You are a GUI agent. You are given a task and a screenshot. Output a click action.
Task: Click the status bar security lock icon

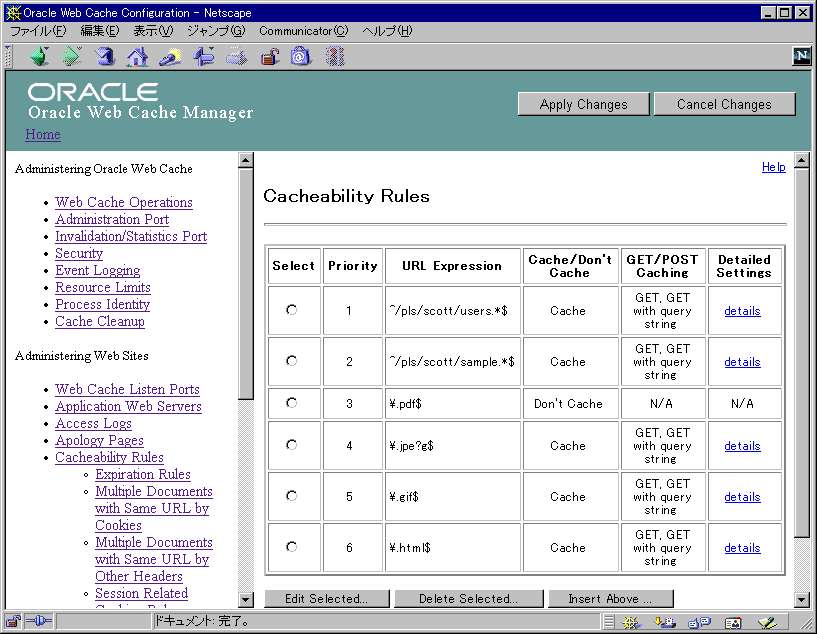pos(14,621)
